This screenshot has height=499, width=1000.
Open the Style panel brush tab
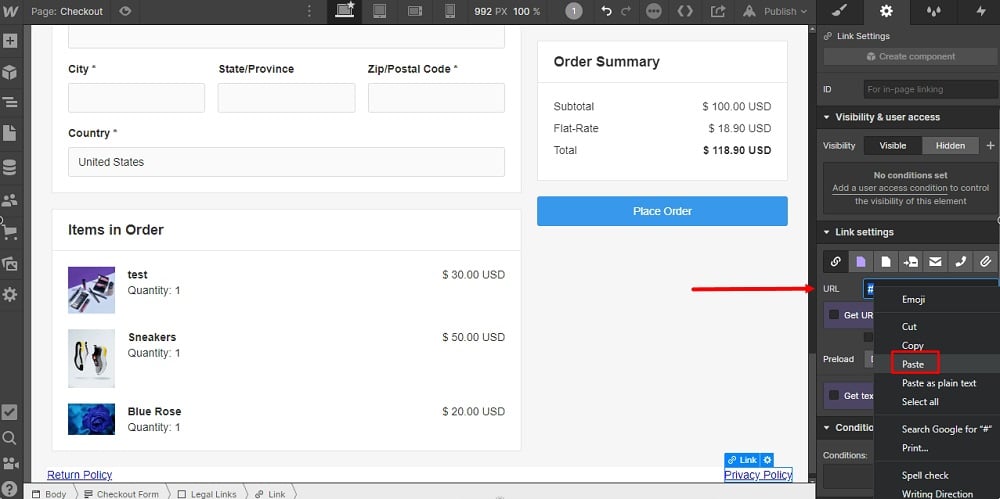[841, 11]
